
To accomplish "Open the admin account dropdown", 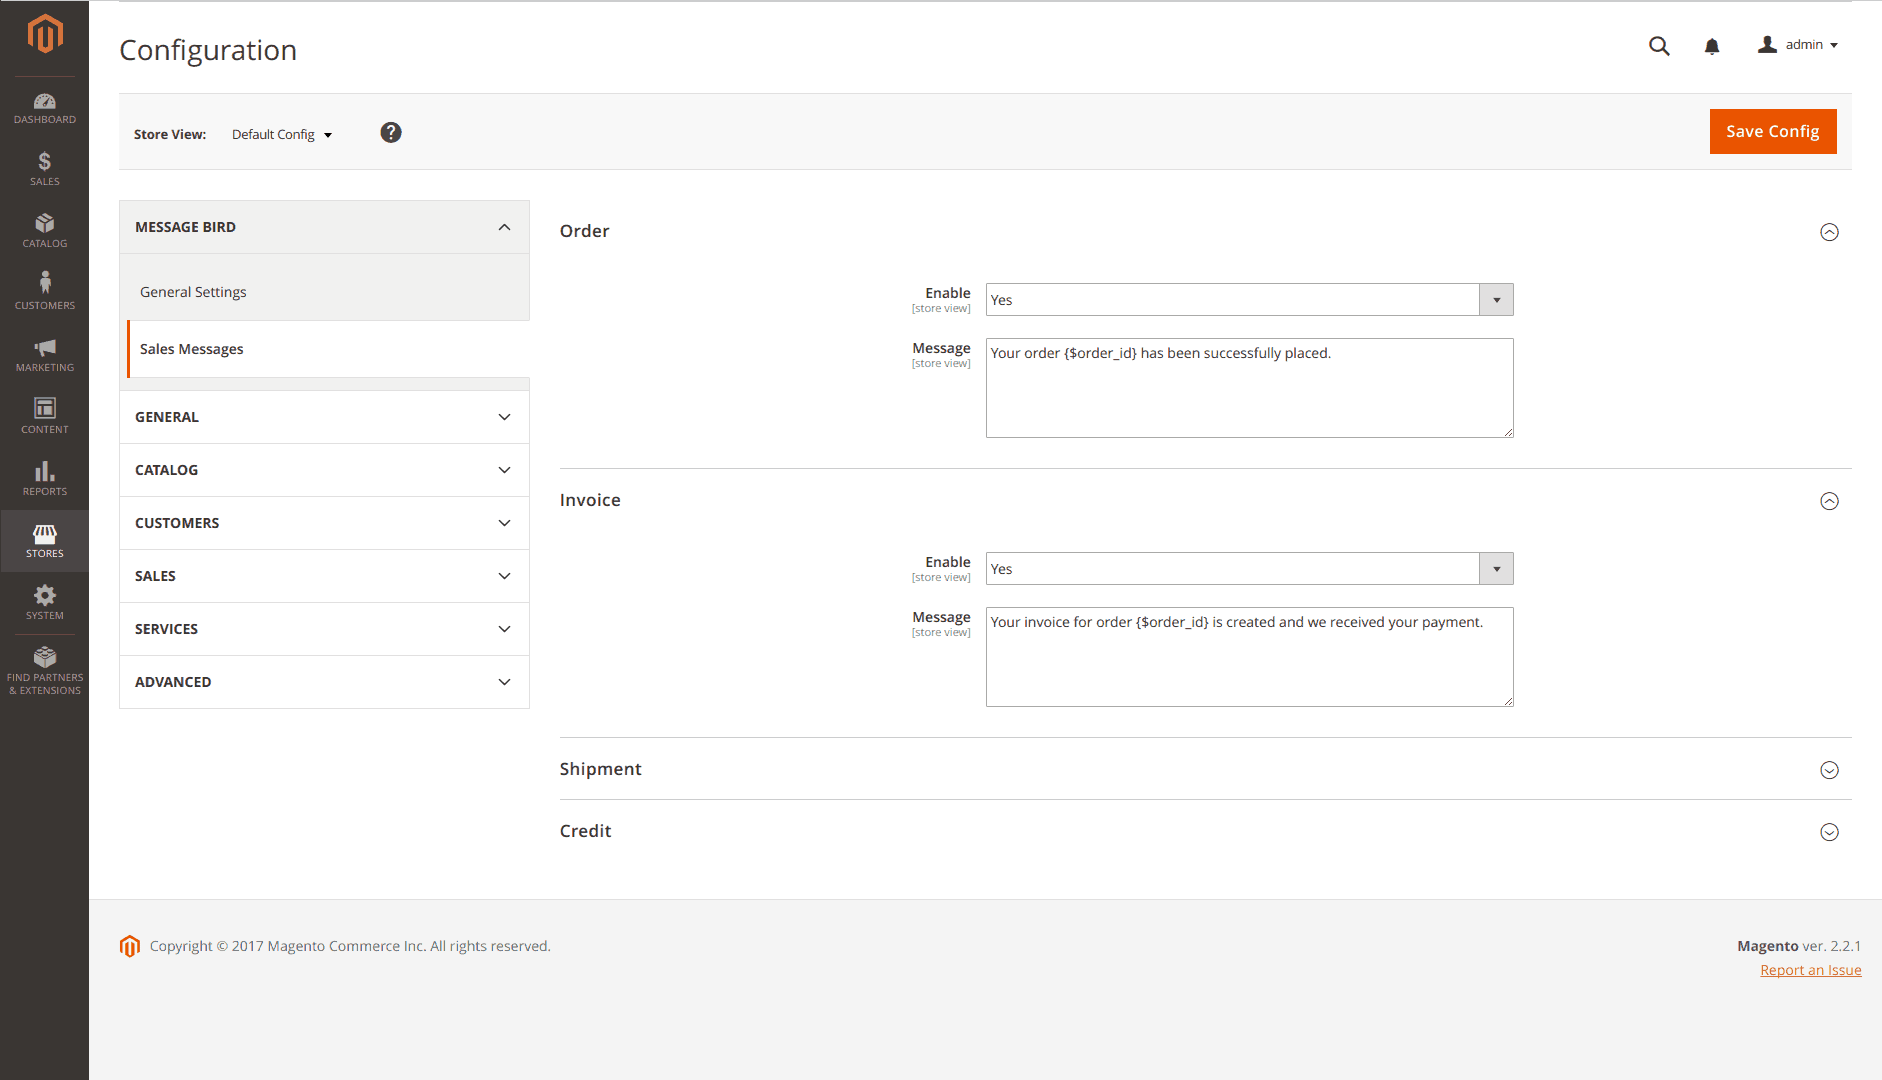I will (x=1799, y=45).
